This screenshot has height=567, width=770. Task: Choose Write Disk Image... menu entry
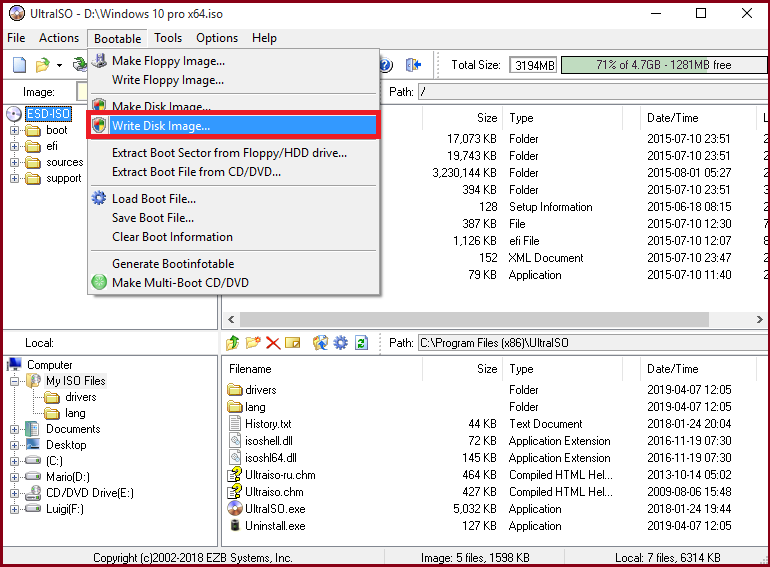233,126
